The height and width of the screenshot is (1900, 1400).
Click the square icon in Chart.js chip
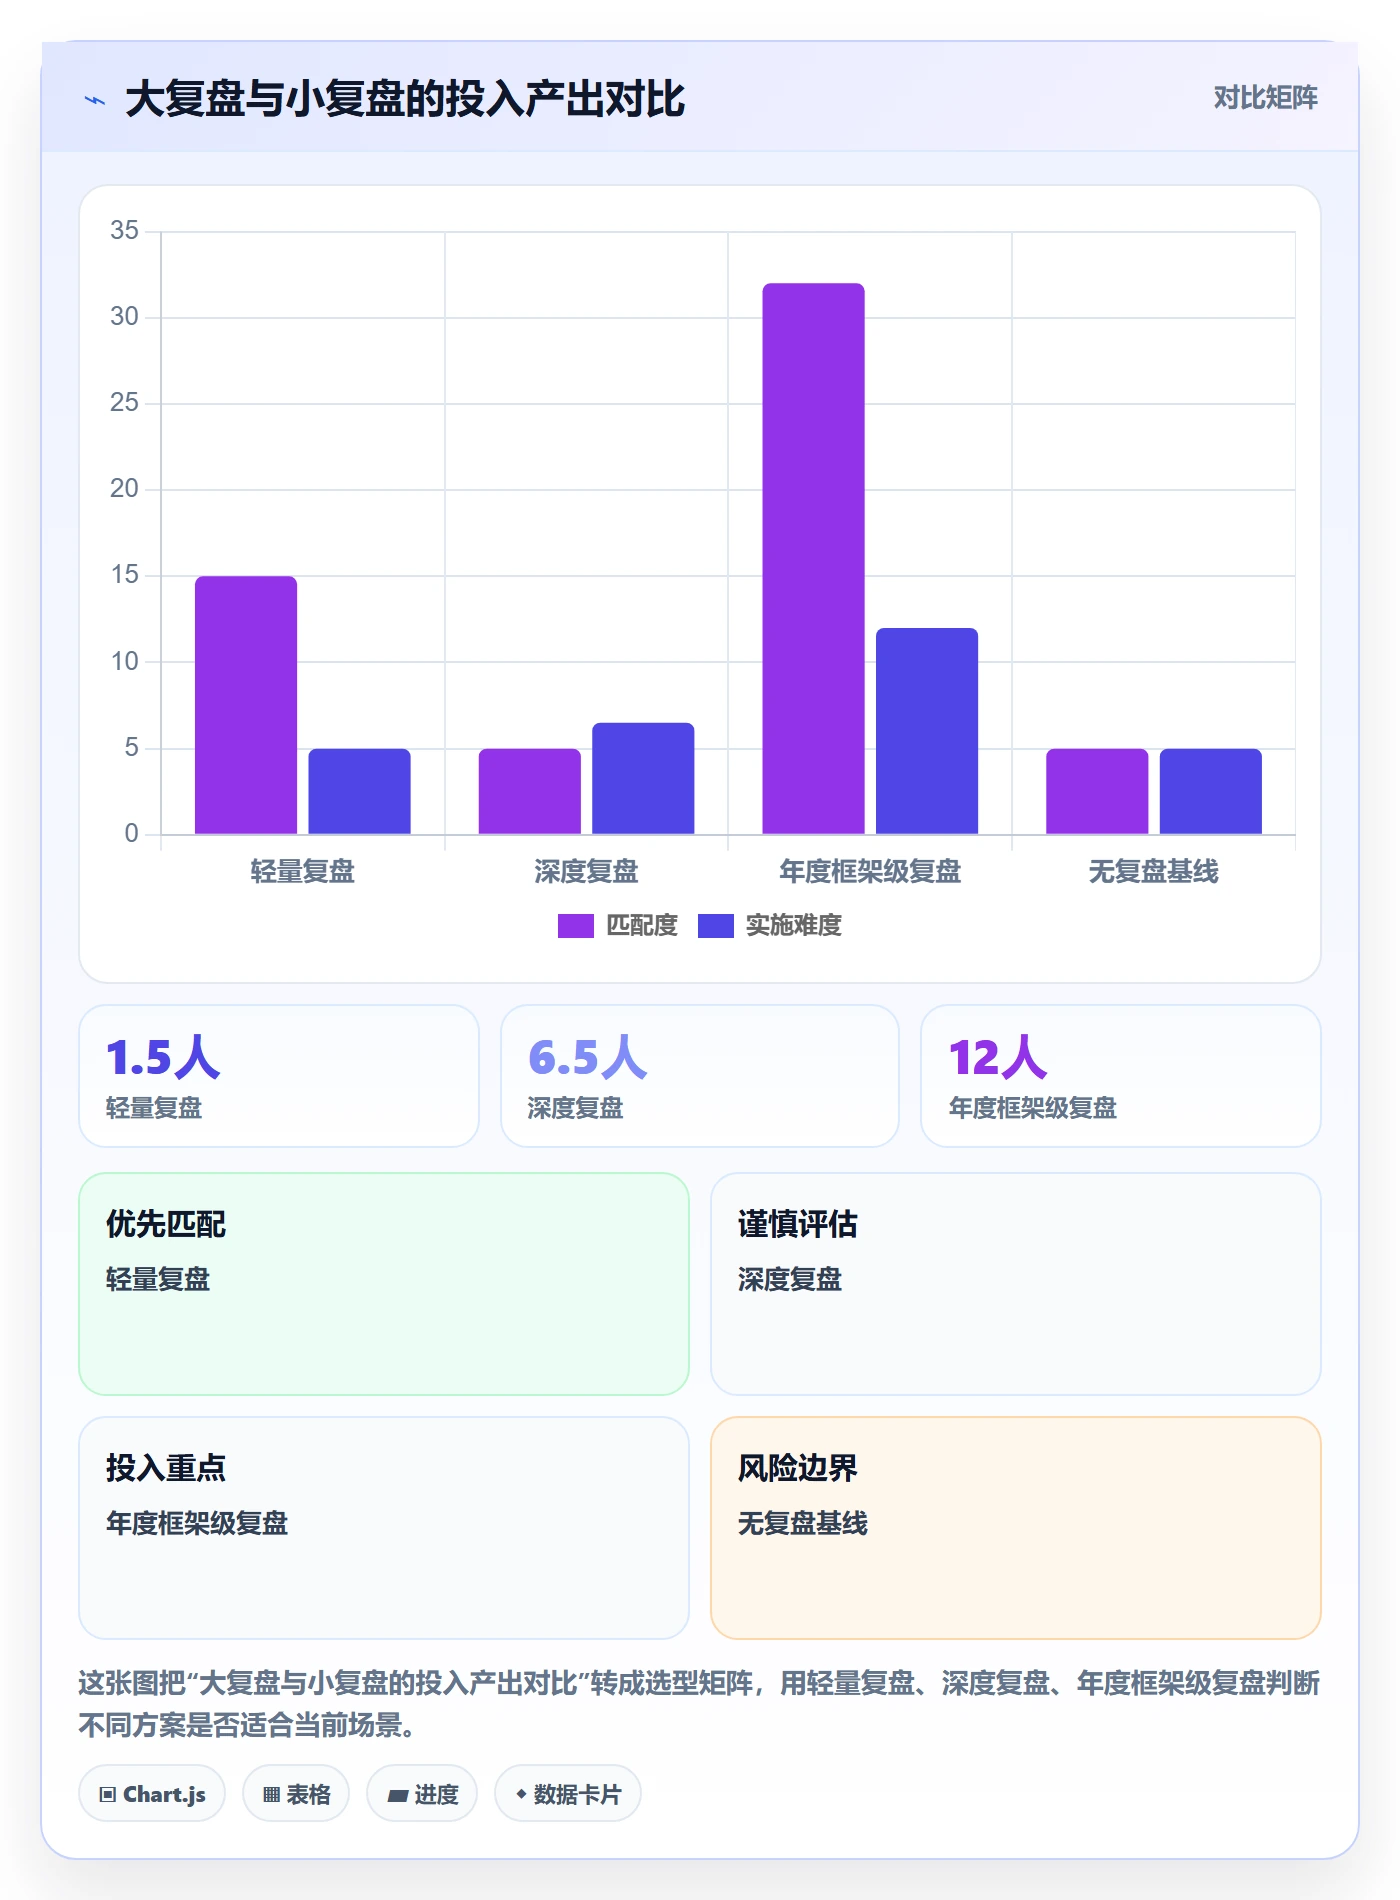(x=107, y=1795)
